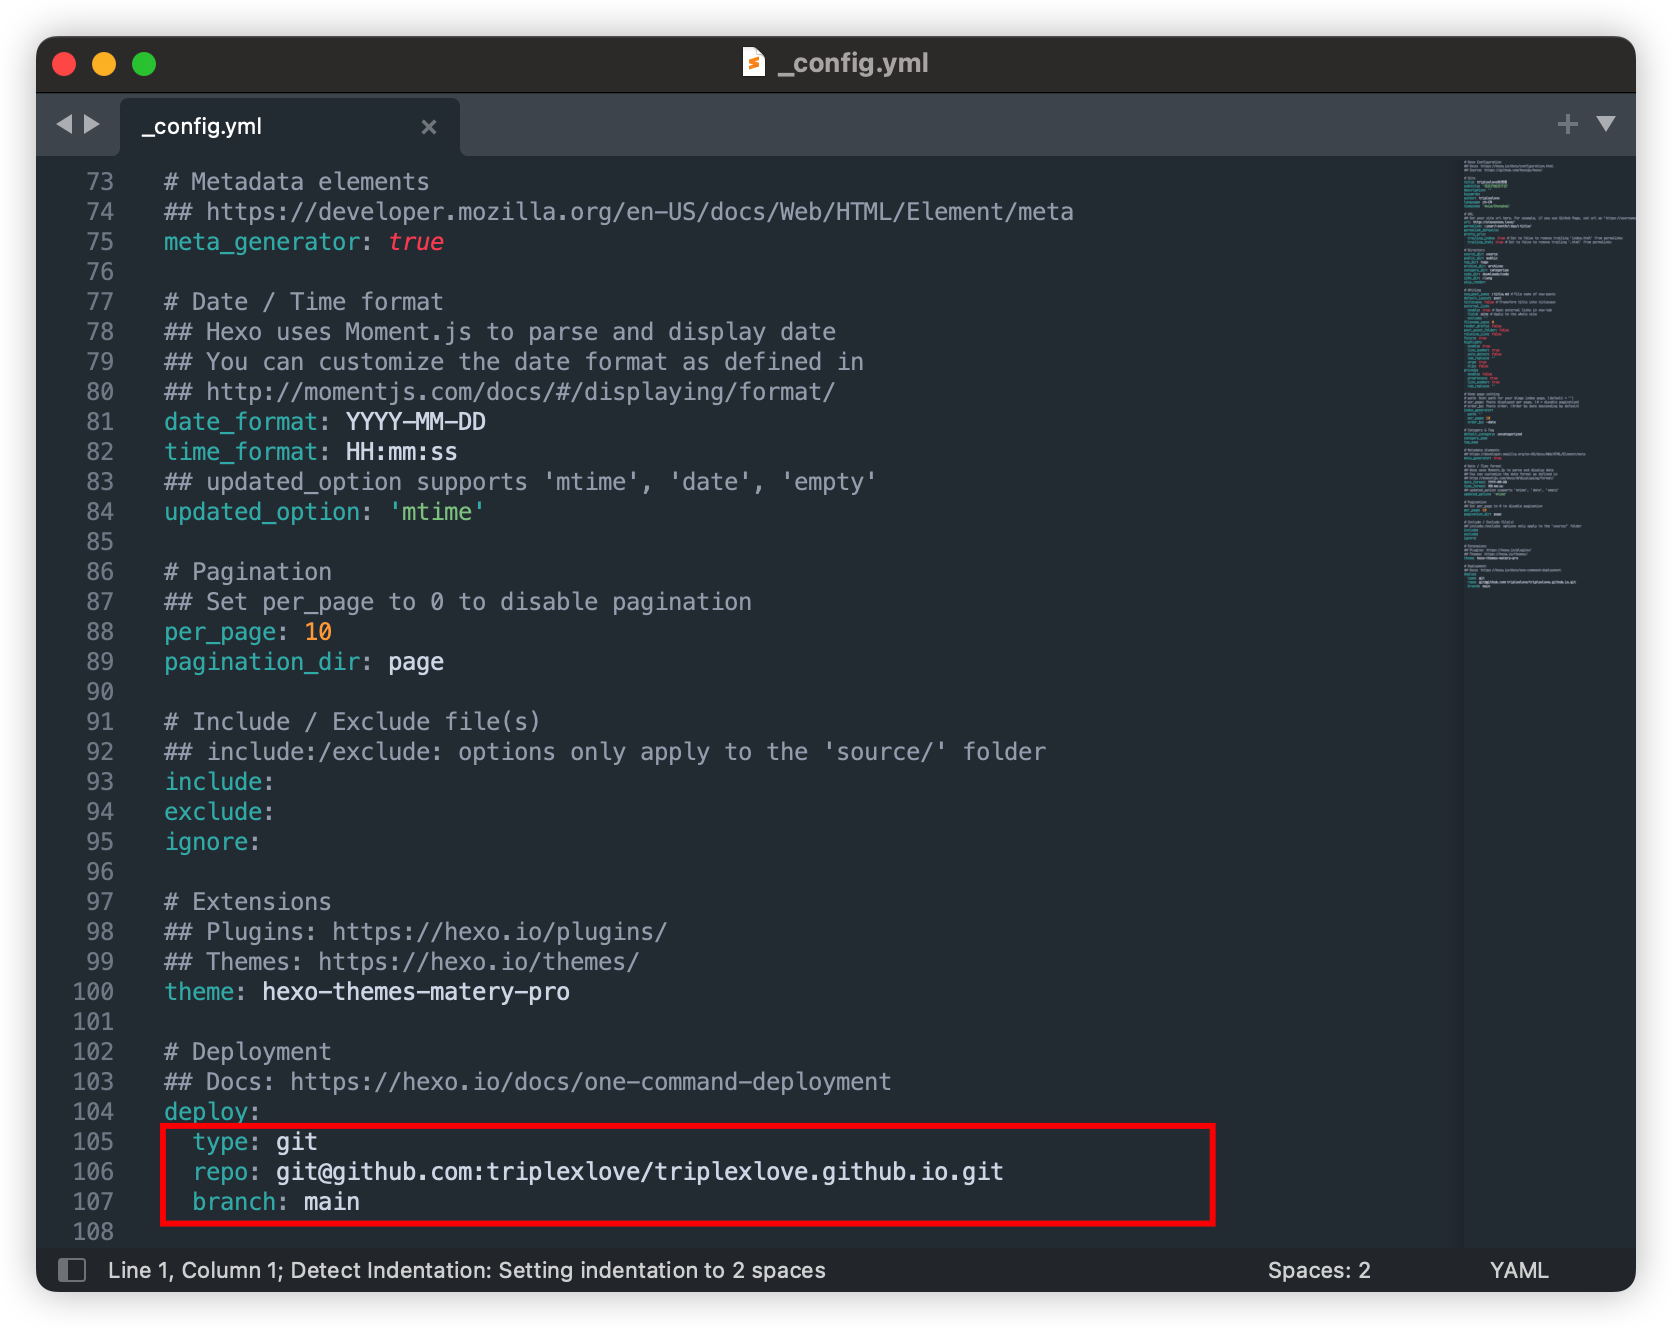Click the 'hexo-themes-matery-pro' theme value
Image resolution: width=1672 pixels, height=1328 pixels.
tap(416, 992)
